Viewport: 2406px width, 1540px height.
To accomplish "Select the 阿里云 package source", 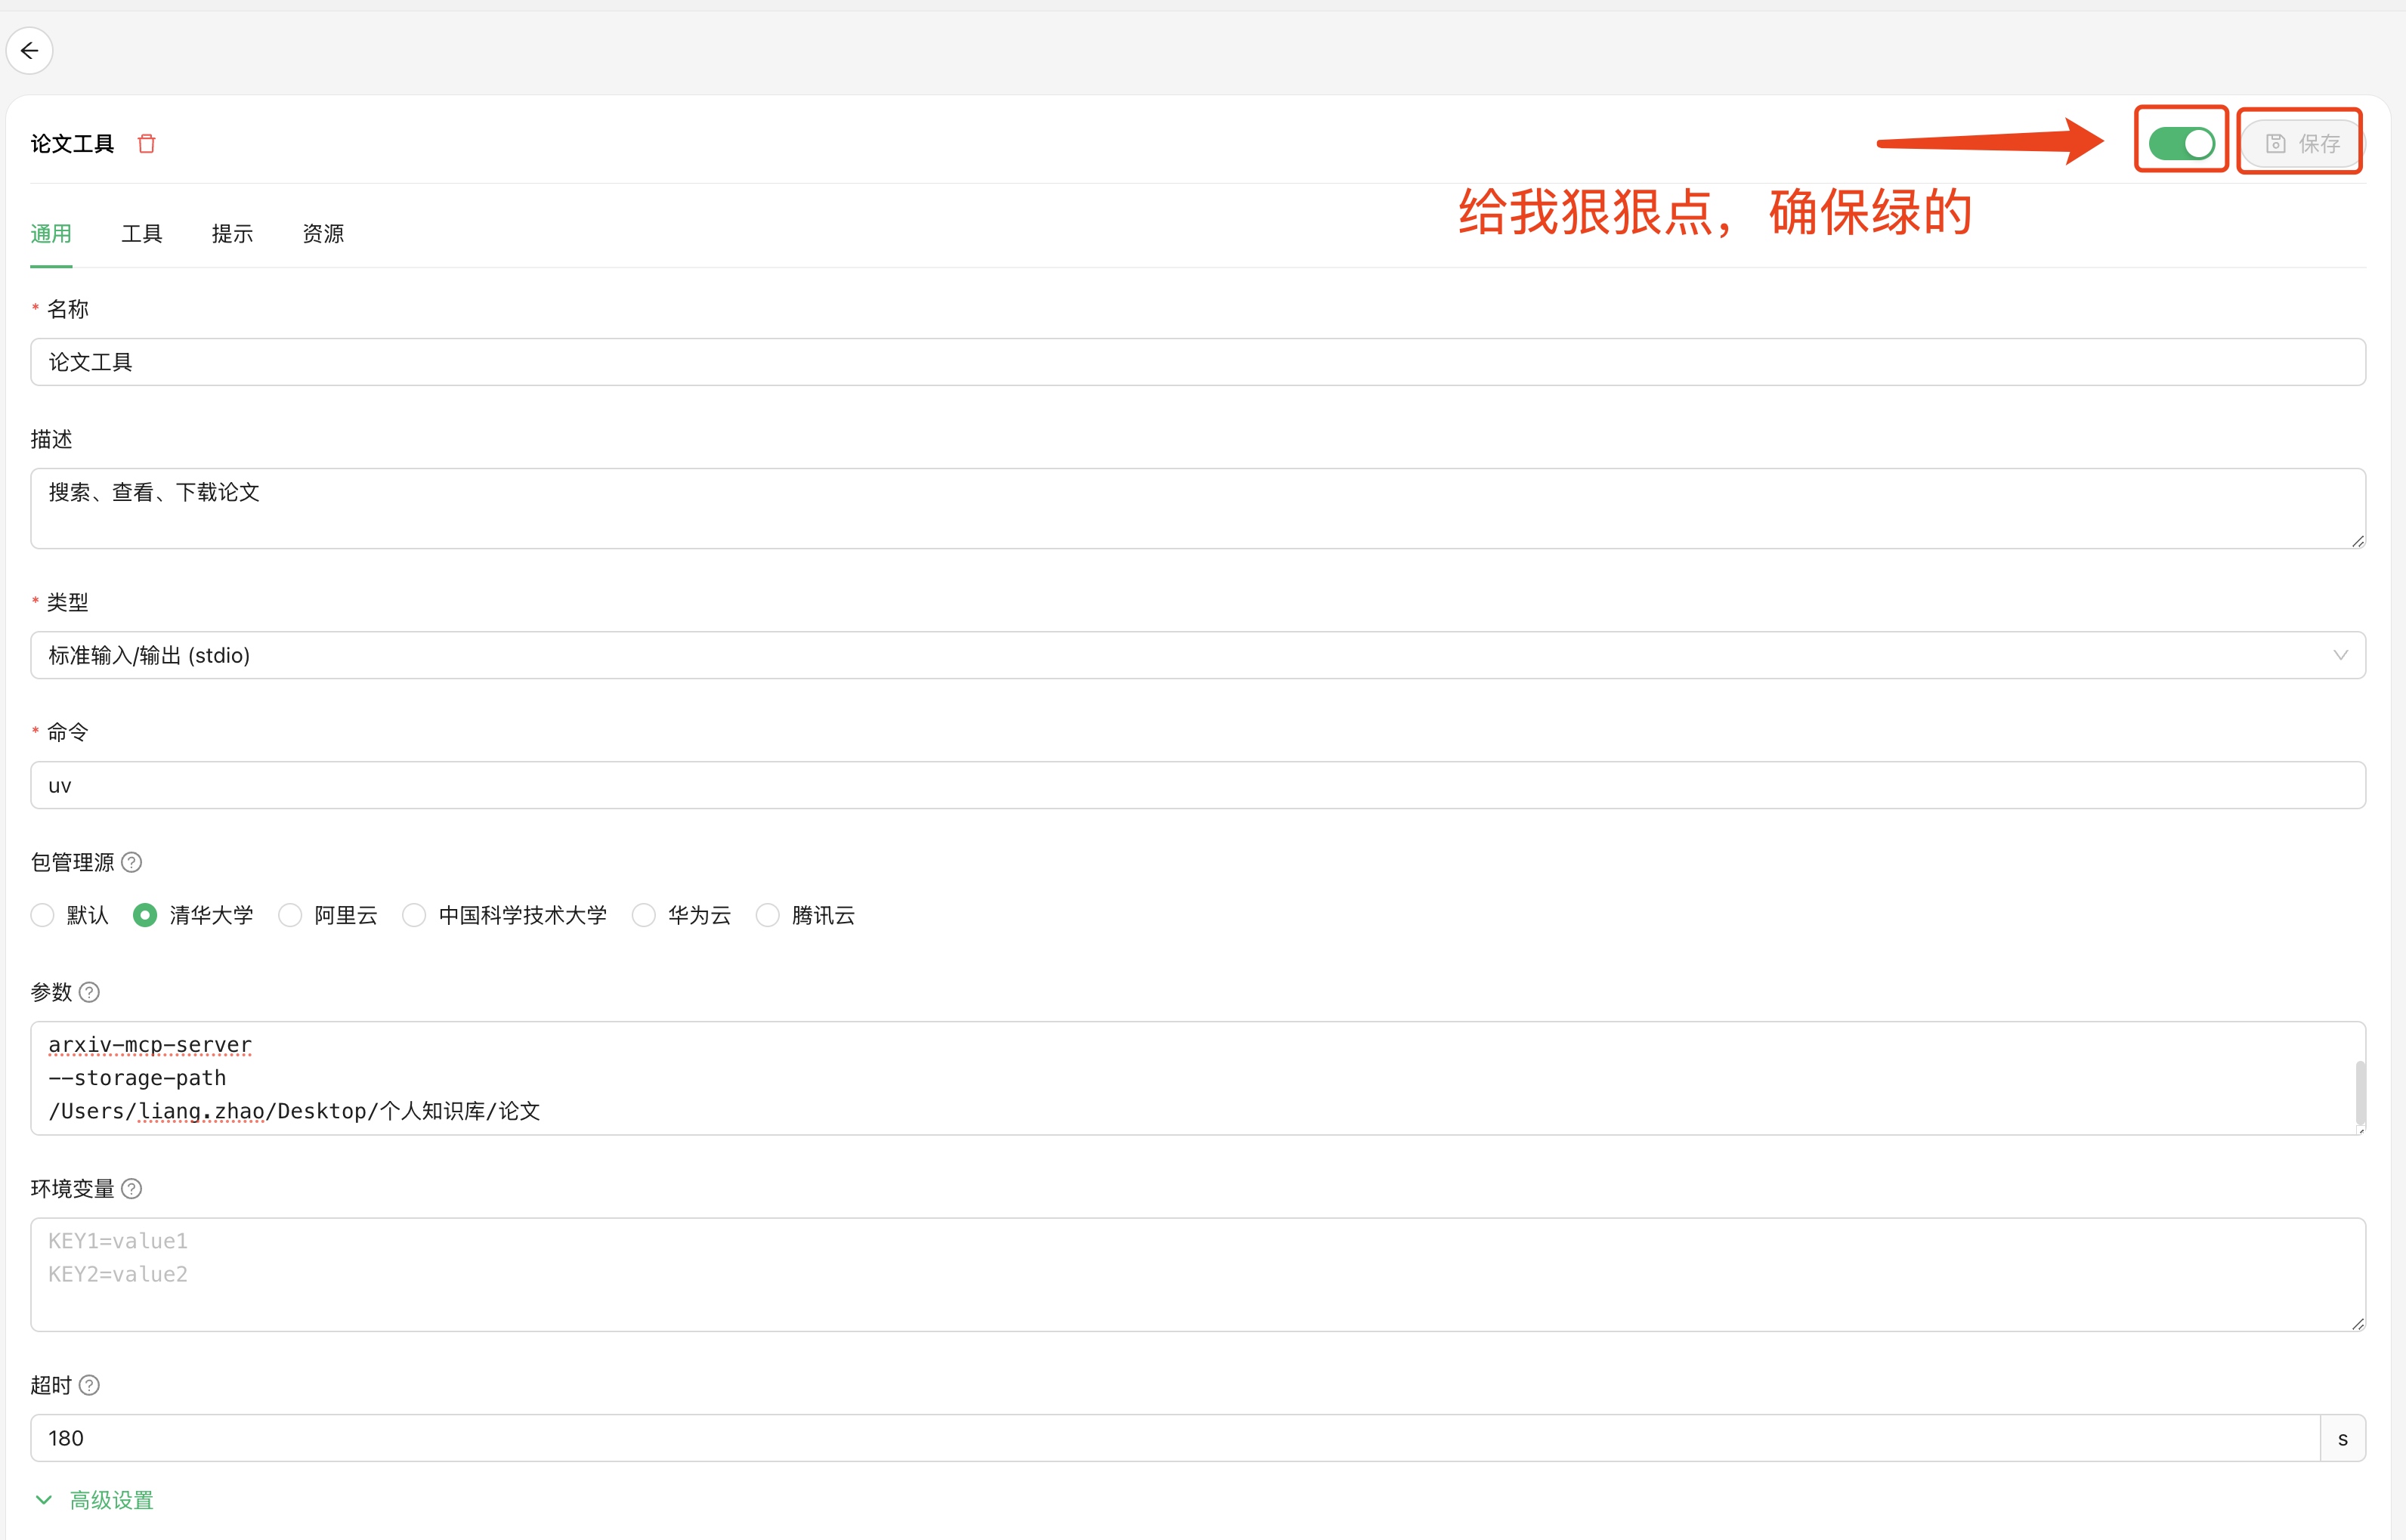I will click(x=290, y=915).
